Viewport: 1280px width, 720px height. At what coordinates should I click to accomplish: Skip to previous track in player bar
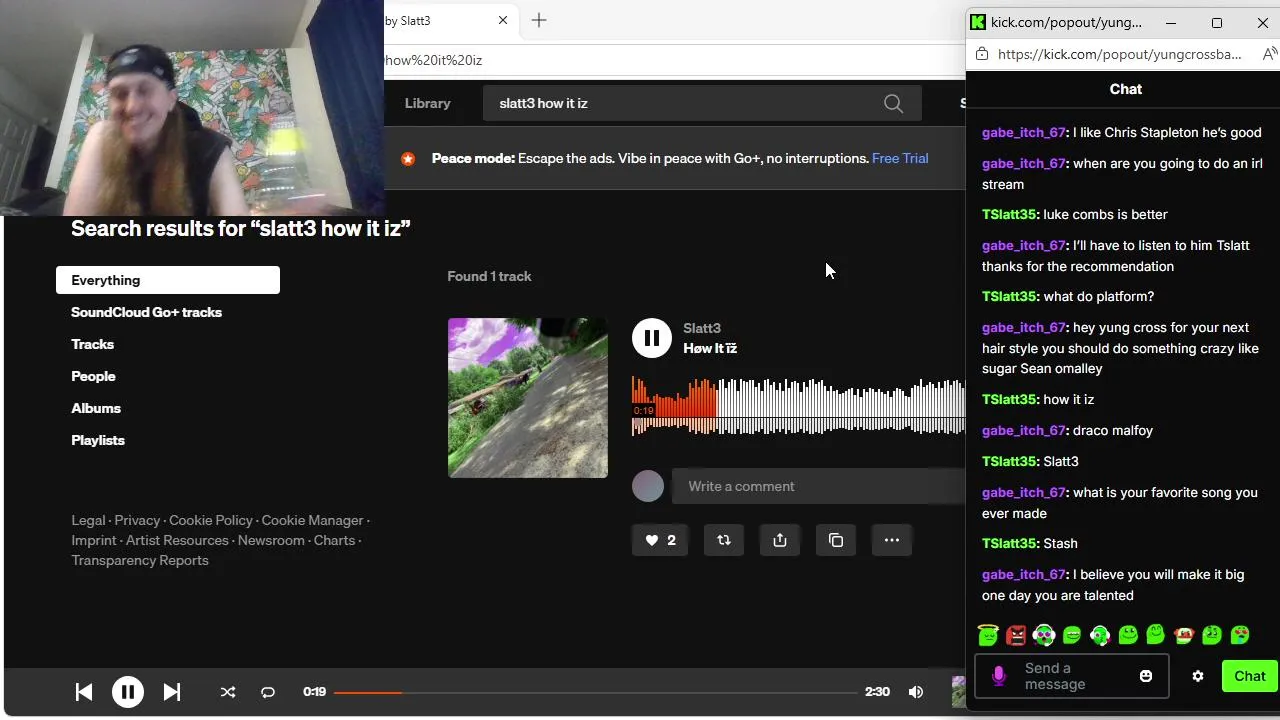[84, 692]
